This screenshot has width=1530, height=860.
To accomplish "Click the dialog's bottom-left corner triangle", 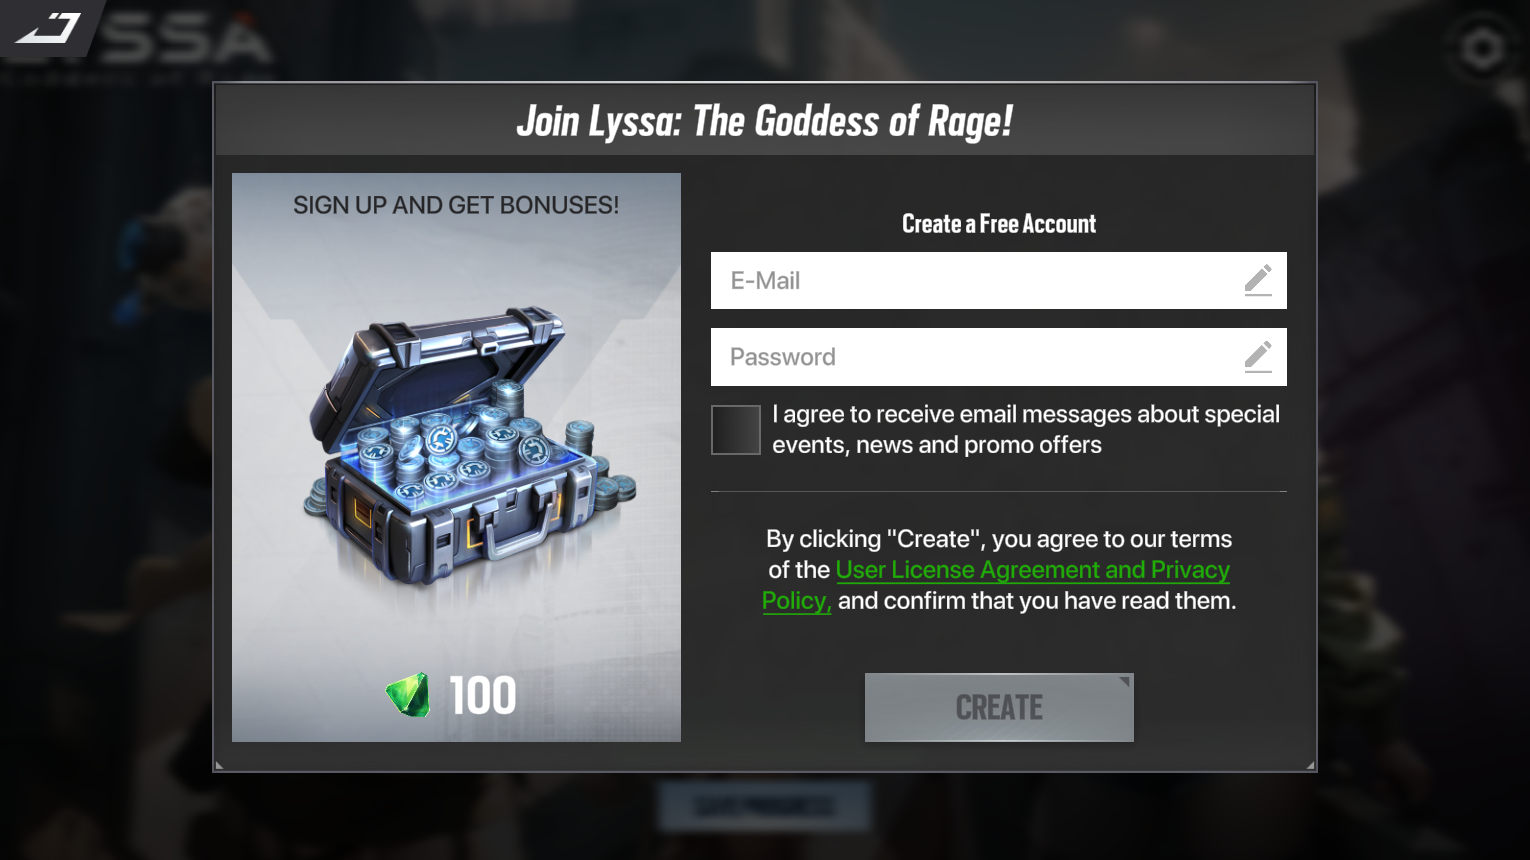I will coord(220,765).
